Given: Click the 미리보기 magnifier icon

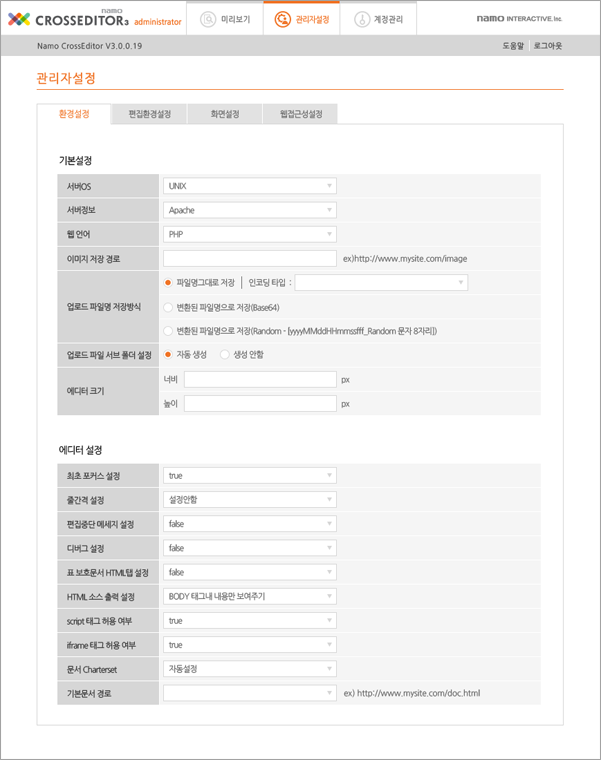Looking at the screenshot, I should pos(208,19).
